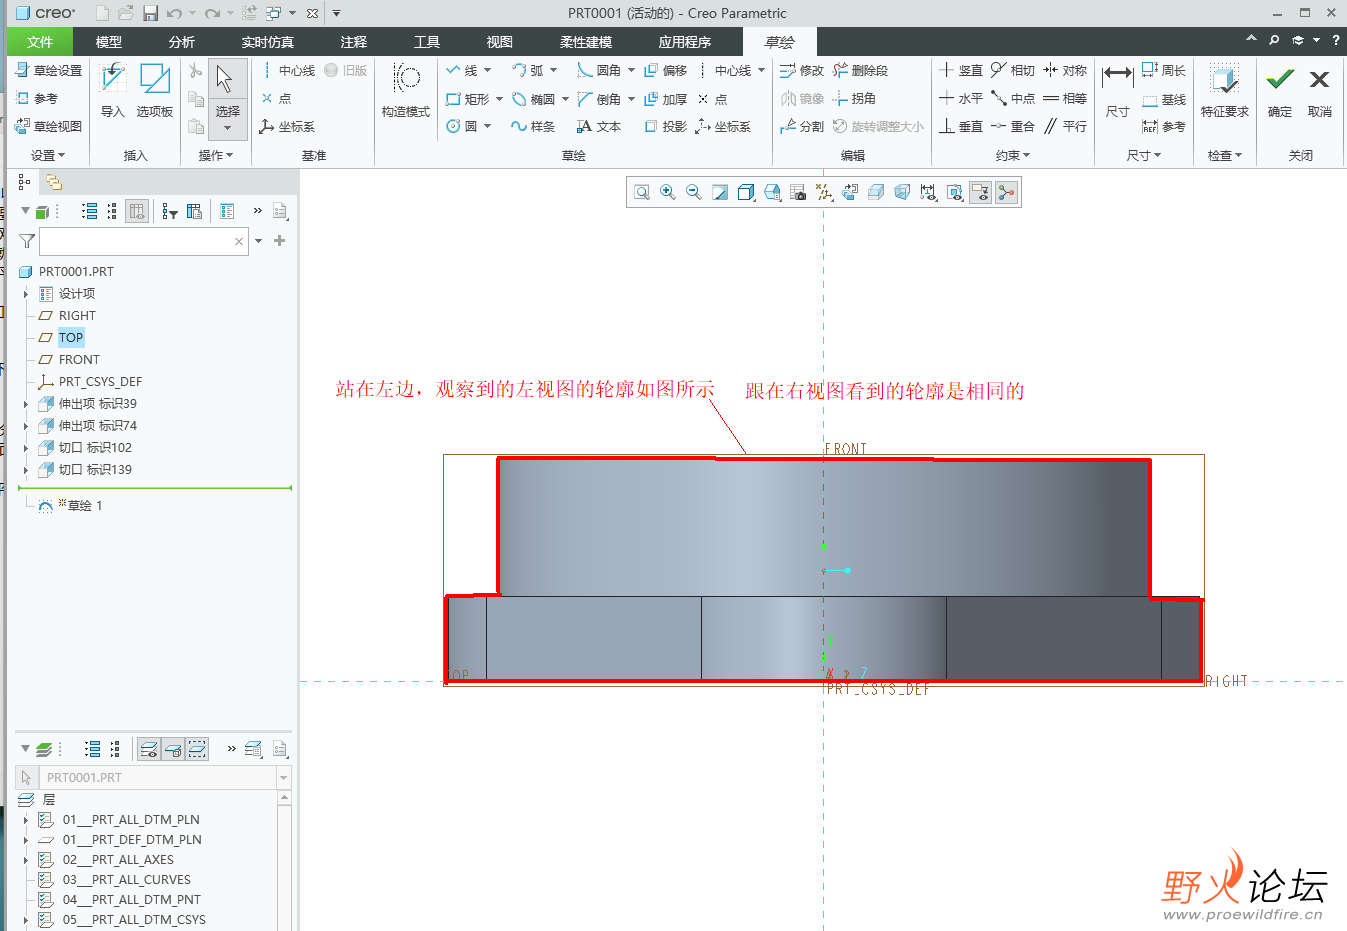Click zoom in magnifier in graphics toolbar
This screenshot has height=931, width=1347.
668,192
